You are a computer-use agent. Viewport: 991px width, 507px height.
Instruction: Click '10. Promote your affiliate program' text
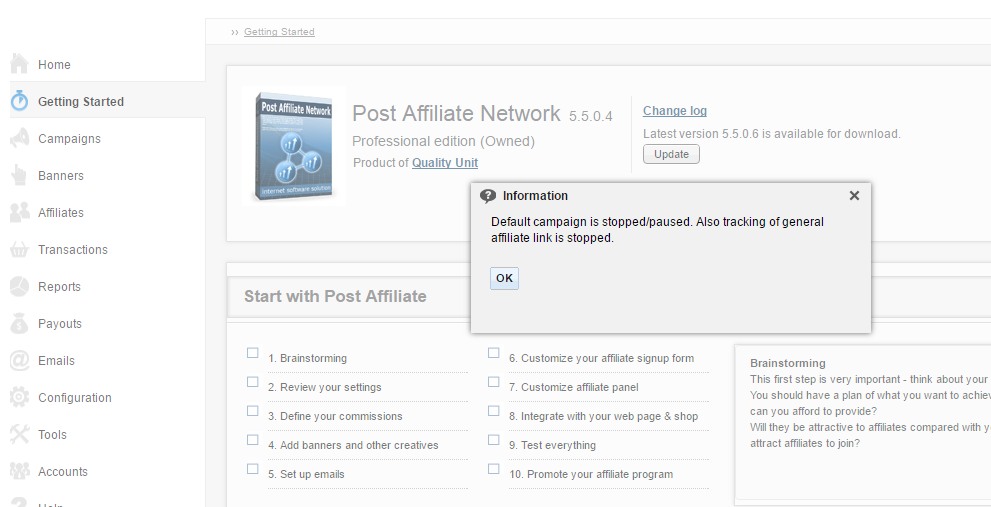pos(591,474)
